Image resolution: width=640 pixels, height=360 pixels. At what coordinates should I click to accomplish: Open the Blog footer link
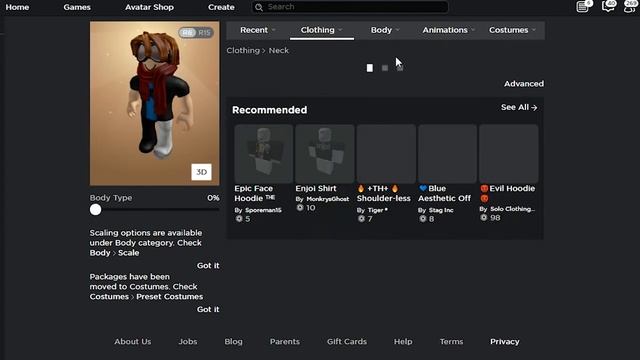233,342
